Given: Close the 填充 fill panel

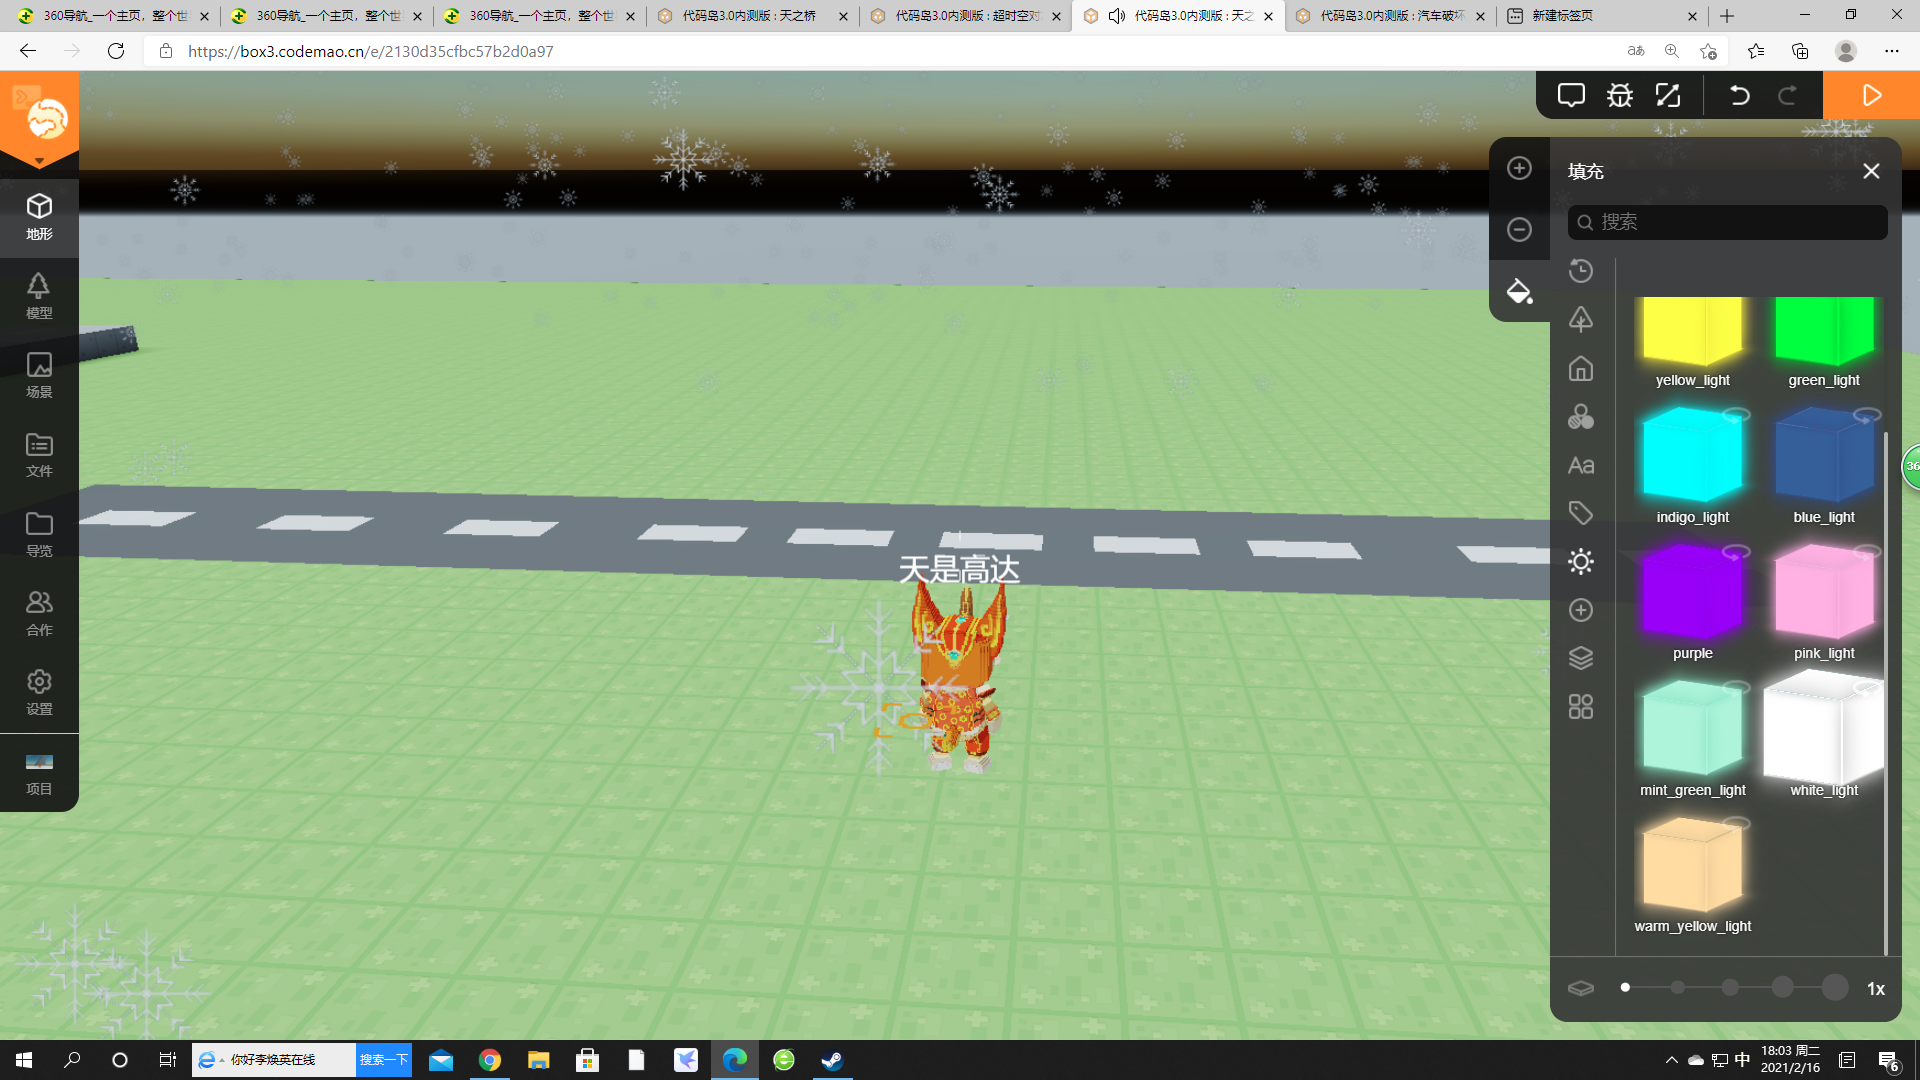Looking at the screenshot, I should pos(1871,171).
